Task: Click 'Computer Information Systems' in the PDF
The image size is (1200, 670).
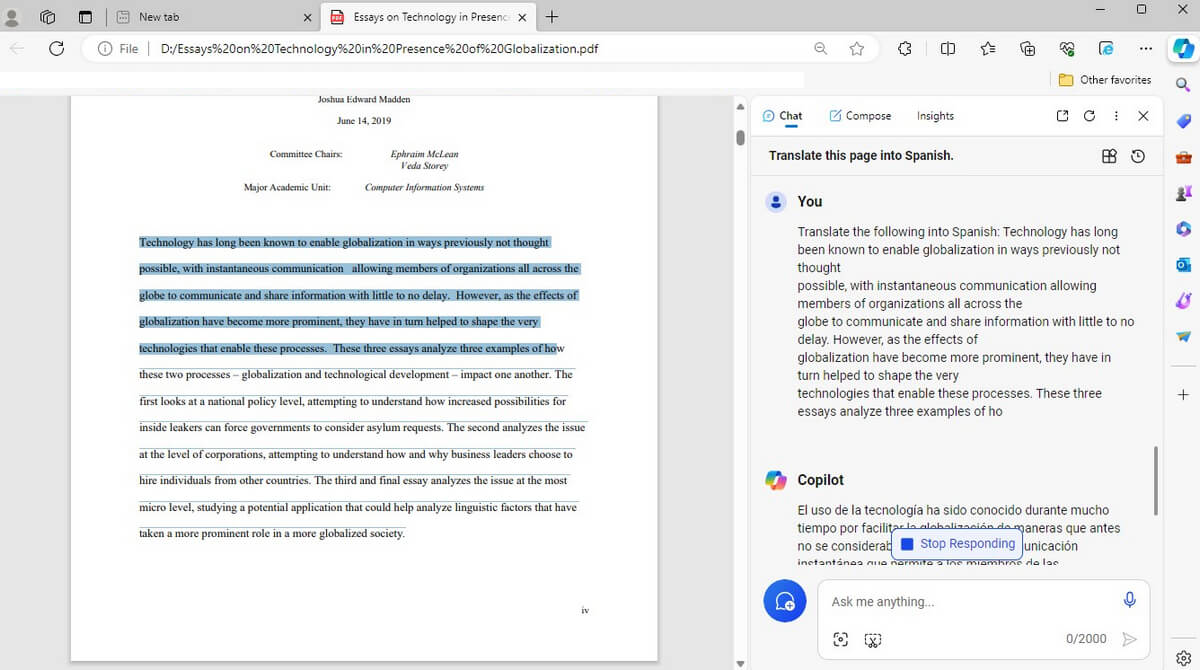Action: (x=424, y=187)
